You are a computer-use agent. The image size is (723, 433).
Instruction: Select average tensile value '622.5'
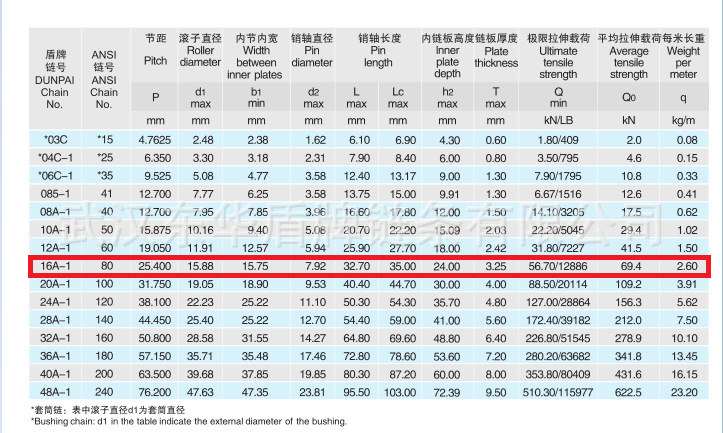628,392
